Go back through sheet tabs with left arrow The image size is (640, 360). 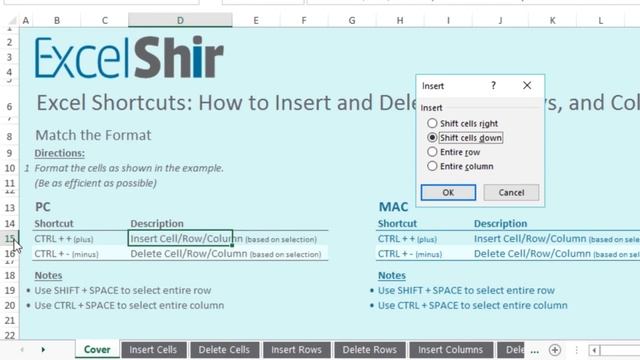(22, 350)
